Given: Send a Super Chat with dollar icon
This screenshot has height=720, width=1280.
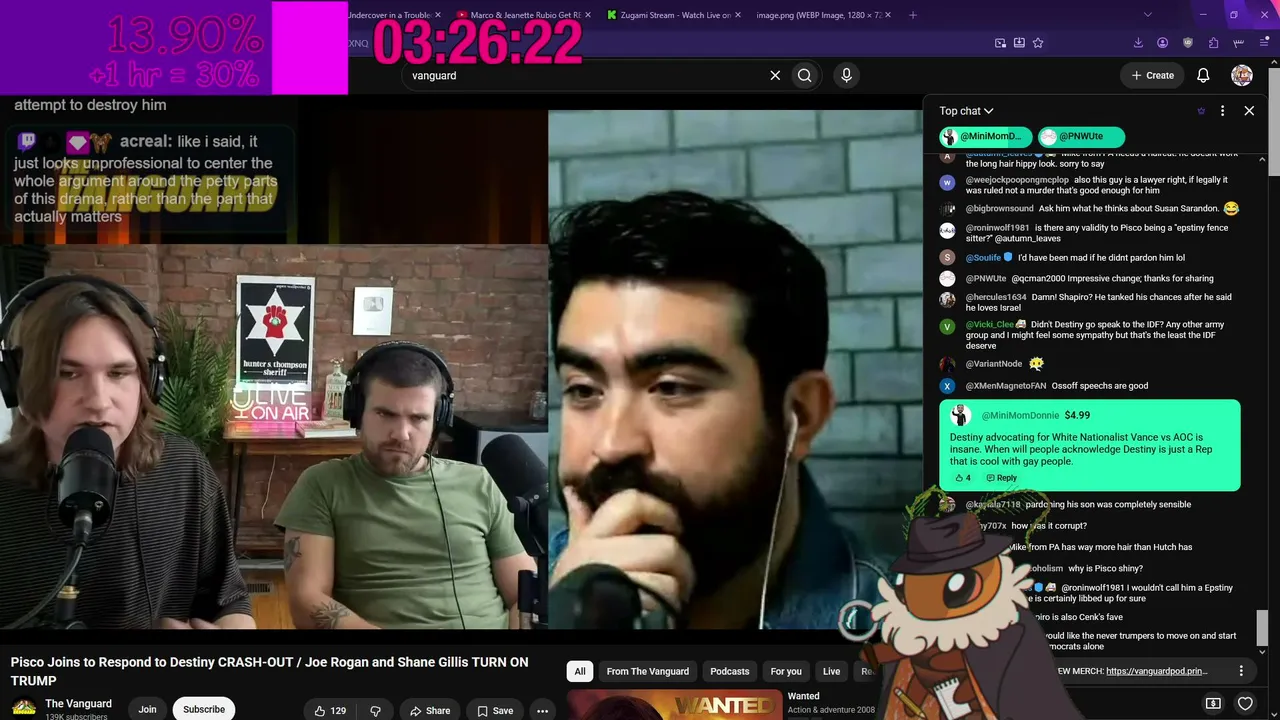Looking at the screenshot, I should coord(1213,703).
